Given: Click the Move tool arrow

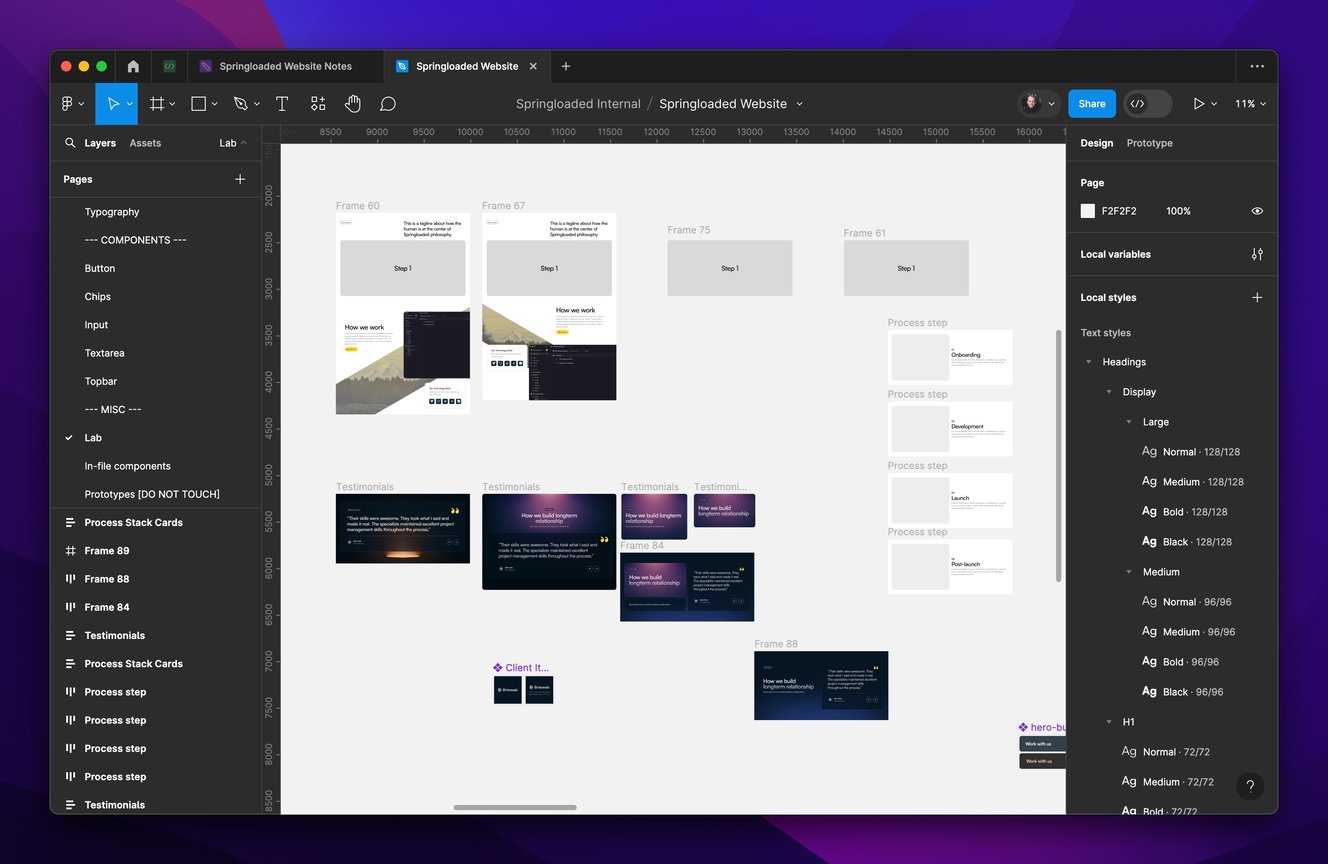Looking at the screenshot, I should point(113,104).
